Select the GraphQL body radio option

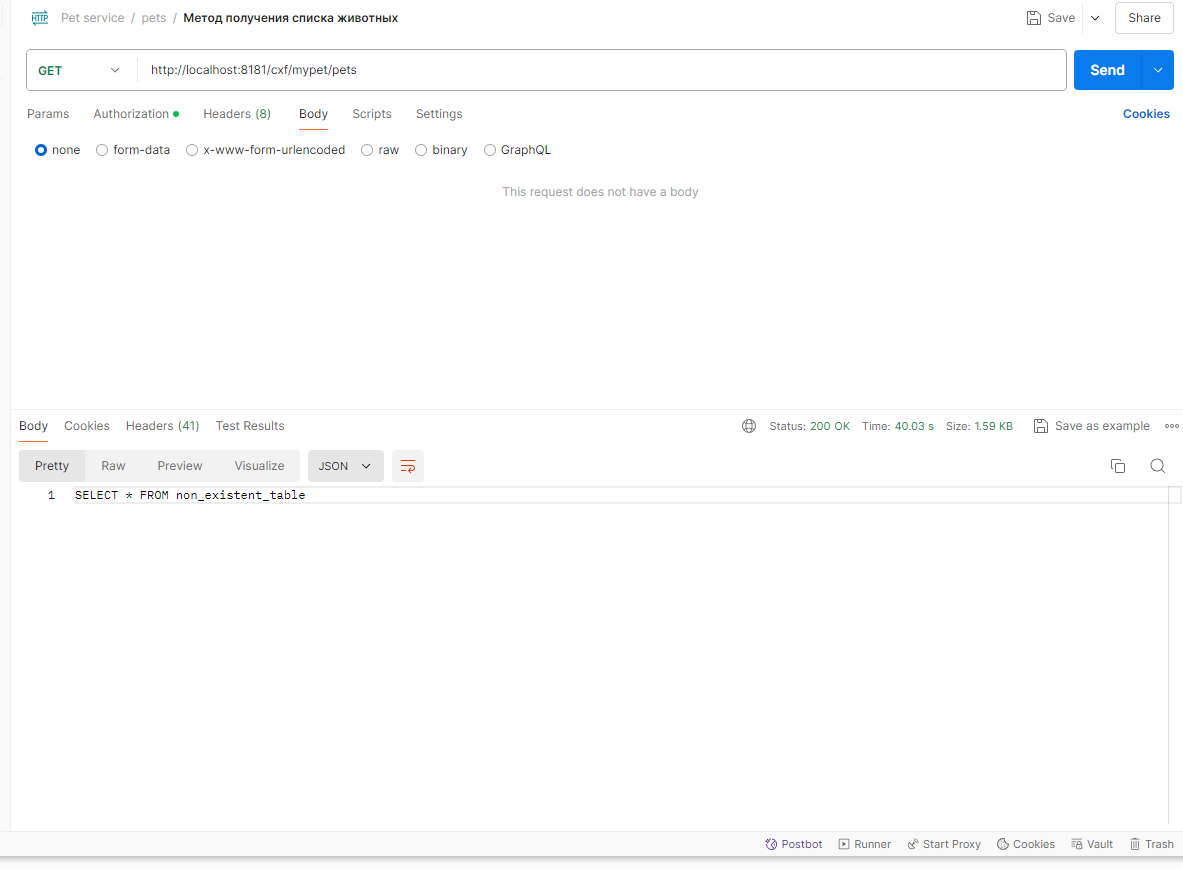click(490, 150)
